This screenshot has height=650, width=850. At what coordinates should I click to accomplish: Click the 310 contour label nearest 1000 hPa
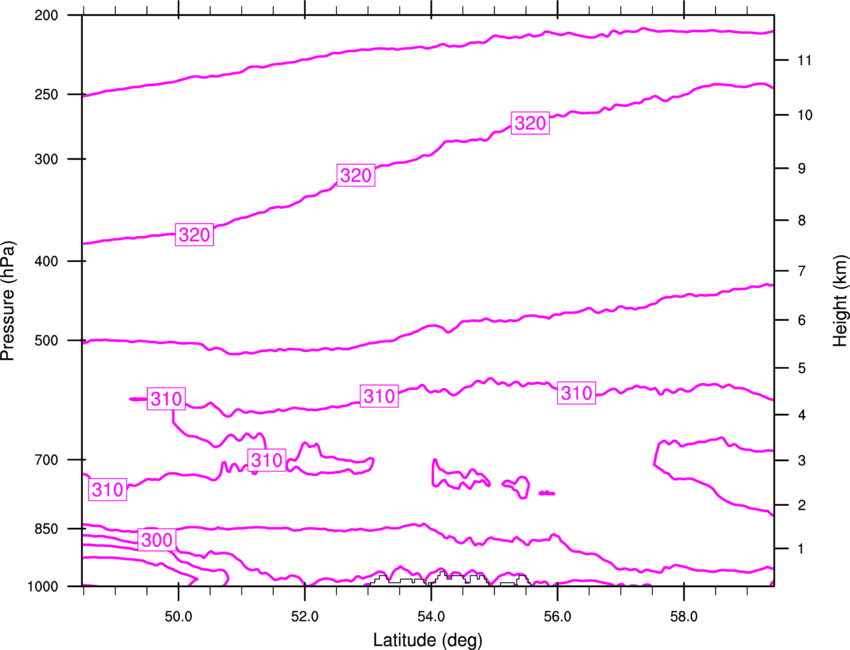107,490
